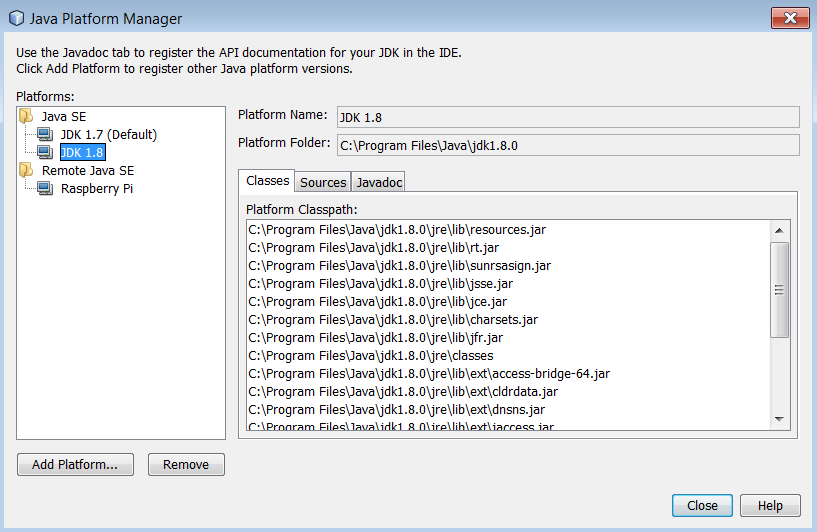Click the Remote Java SE folder icon
The image size is (817, 532).
pos(27,170)
